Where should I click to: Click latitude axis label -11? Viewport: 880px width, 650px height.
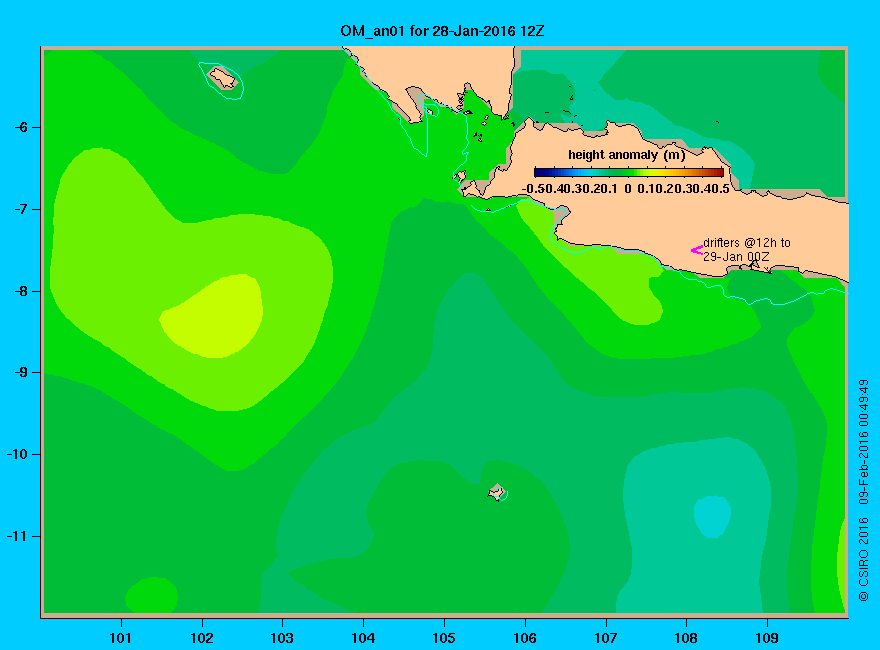17,536
